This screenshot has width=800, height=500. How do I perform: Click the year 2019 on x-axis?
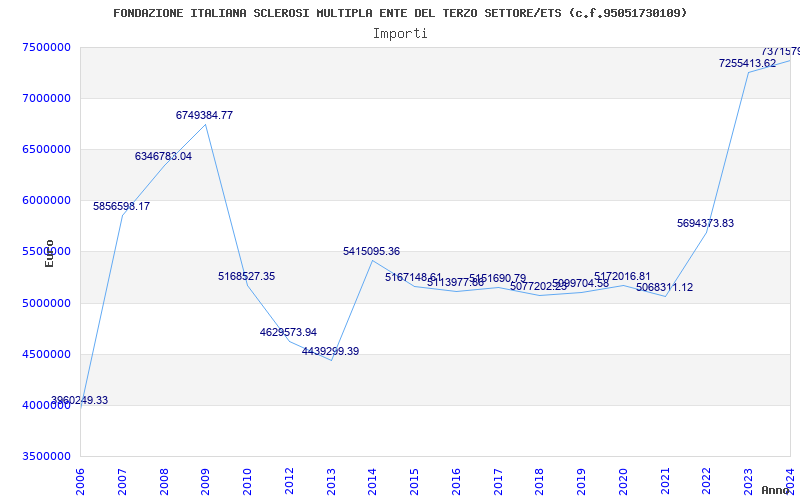pyautogui.click(x=582, y=482)
